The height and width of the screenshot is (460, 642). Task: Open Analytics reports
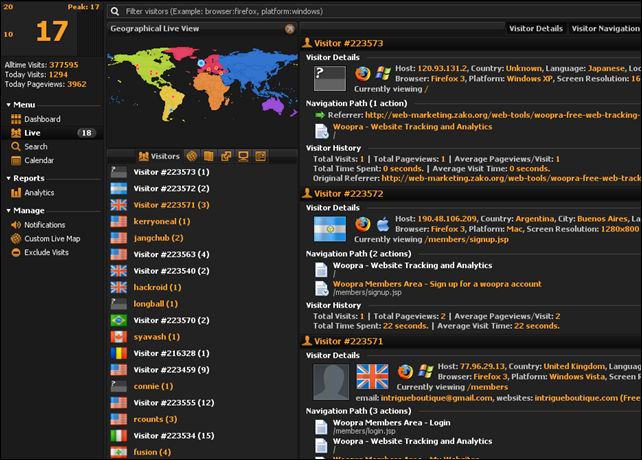pos(39,193)
